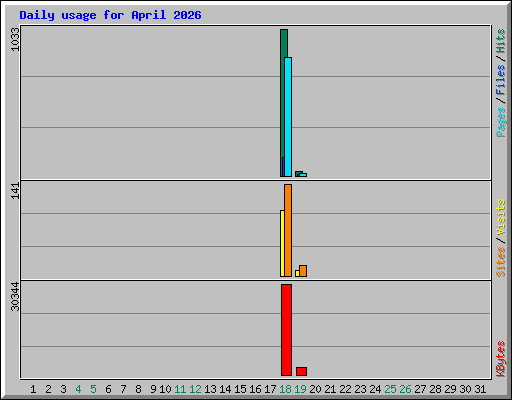Click the orange Sites bar for day 19
The width and height of the screenshot is (512, 400).
coord(303,271)
